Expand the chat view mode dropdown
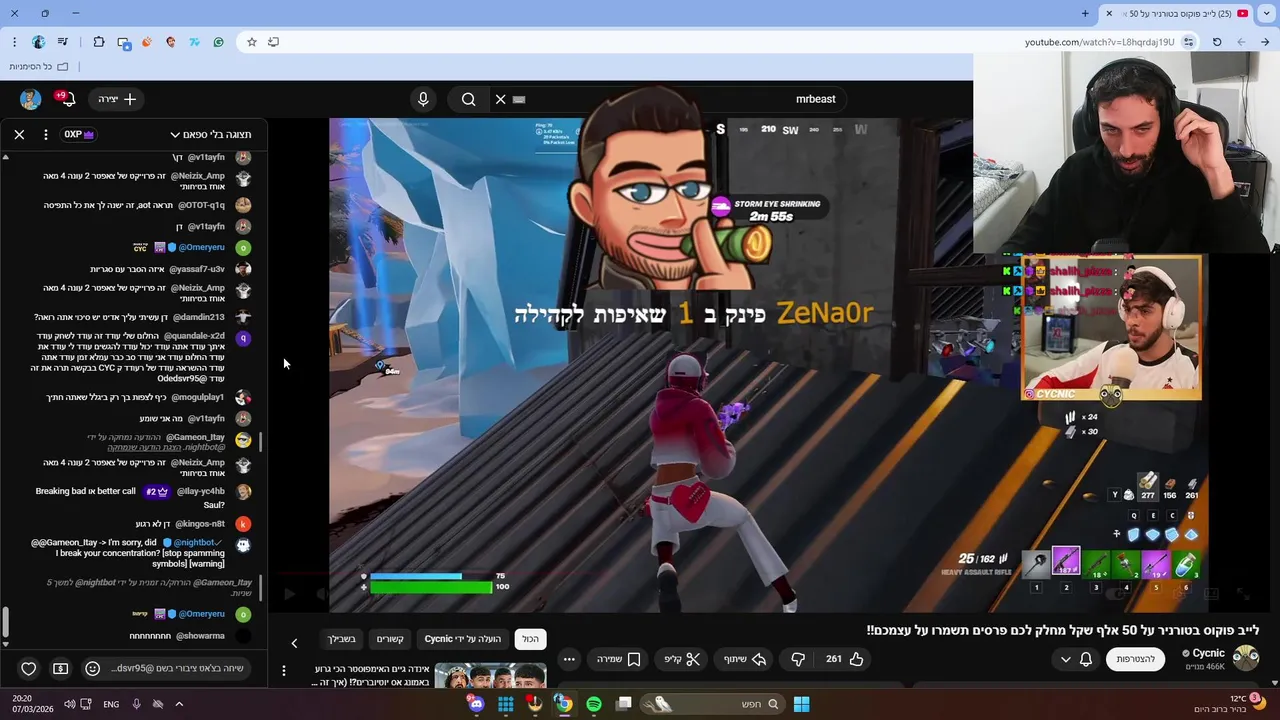This screenshot has height=720, width=1280. click(x=210, y=134)
